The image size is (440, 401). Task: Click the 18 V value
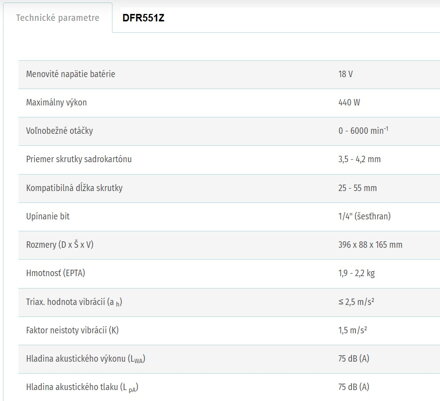click(346, 74)
